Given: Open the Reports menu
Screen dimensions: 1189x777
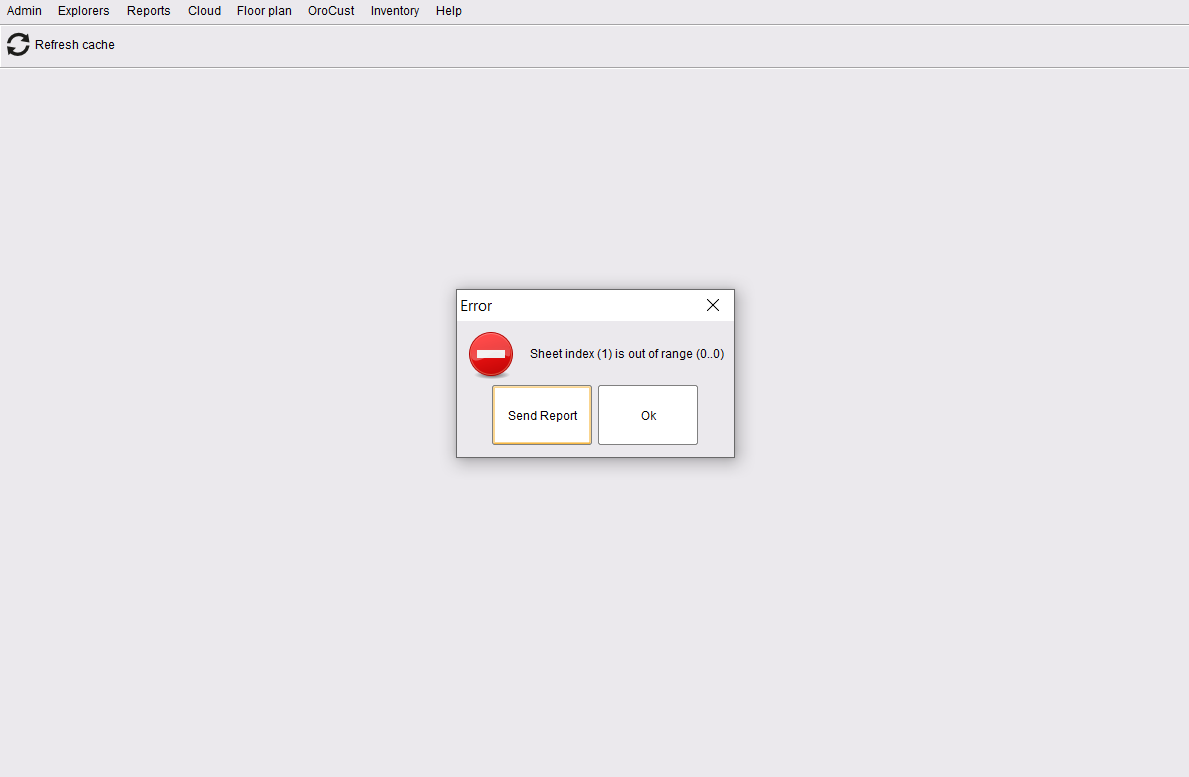Looking at the screenshot, I should tap(149, 11).
